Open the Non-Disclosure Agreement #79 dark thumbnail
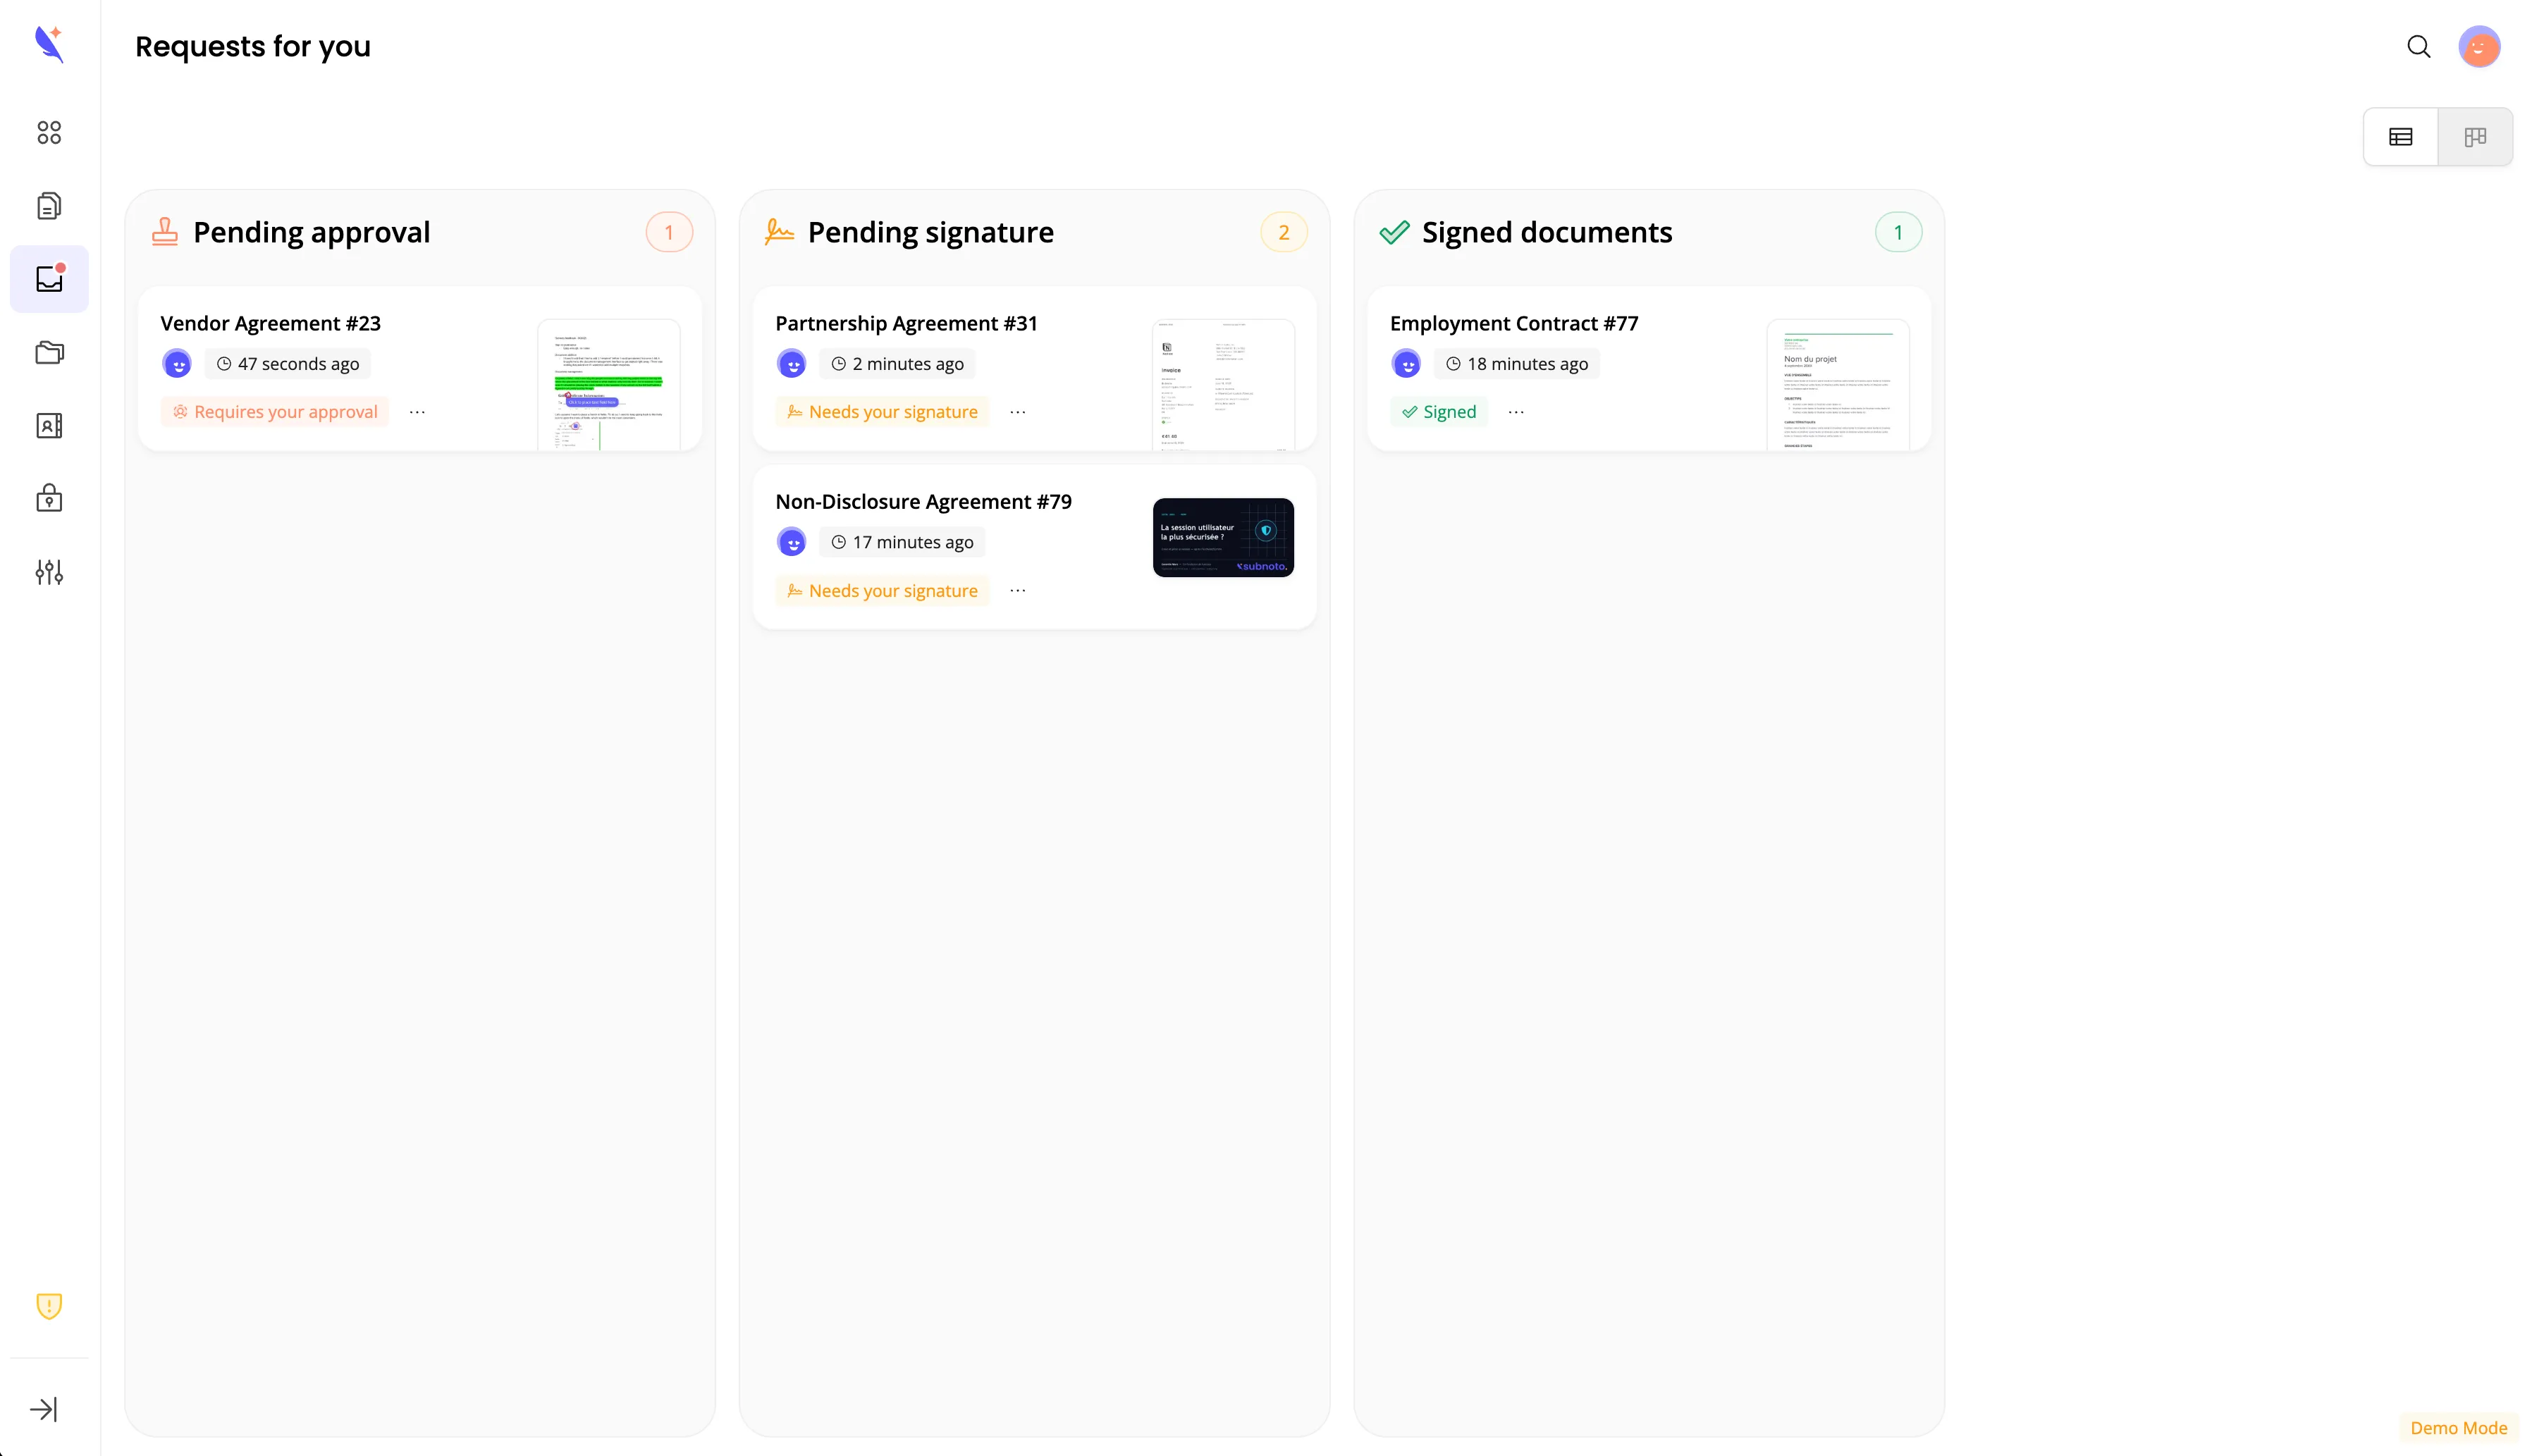Screen dimensions: 2532x1456 point(1223,537)
